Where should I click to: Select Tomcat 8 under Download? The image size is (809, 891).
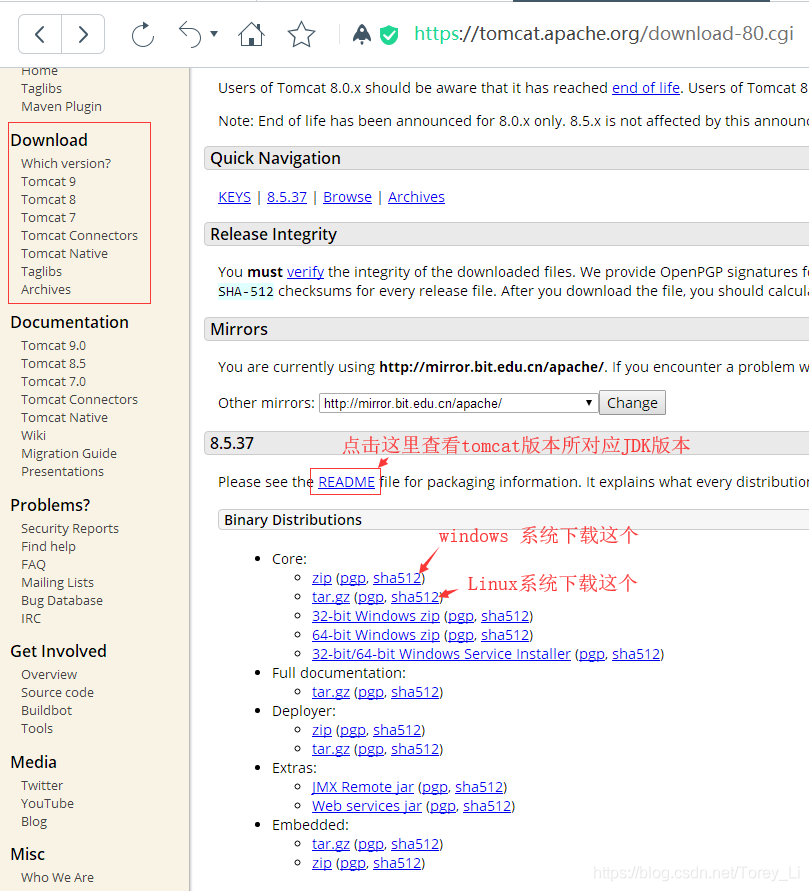pos(48,199)
